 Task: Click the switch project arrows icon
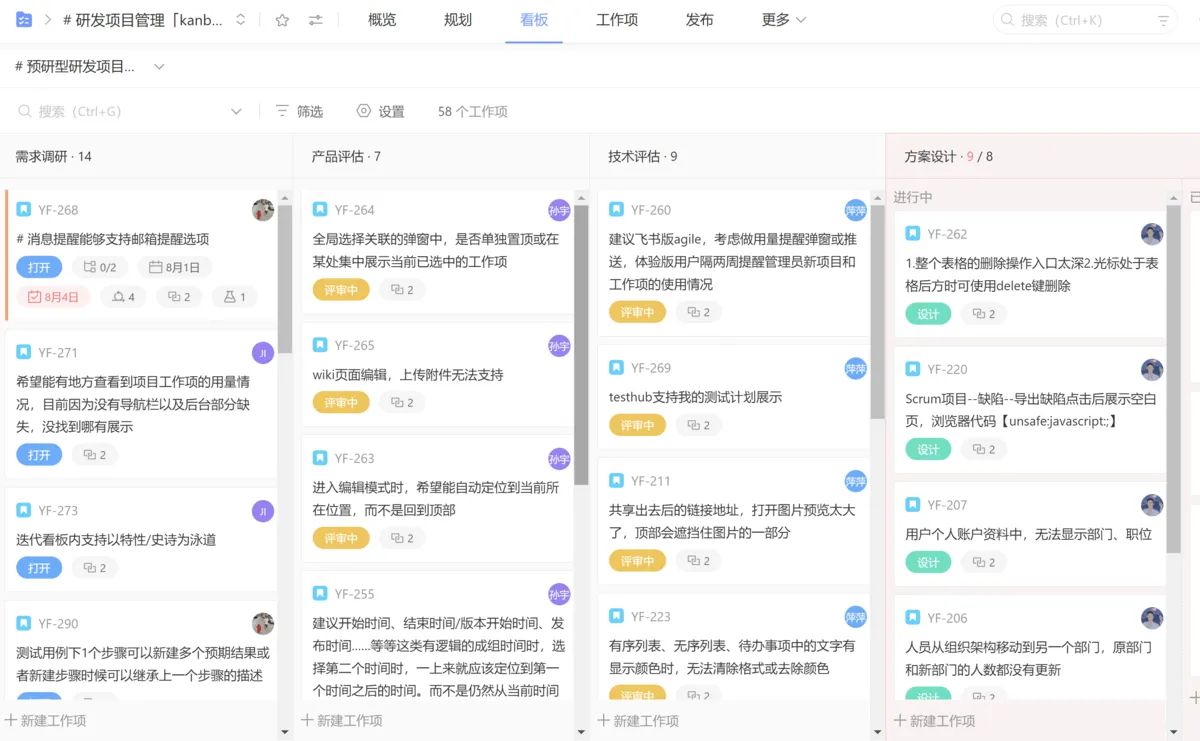(315, 20)
